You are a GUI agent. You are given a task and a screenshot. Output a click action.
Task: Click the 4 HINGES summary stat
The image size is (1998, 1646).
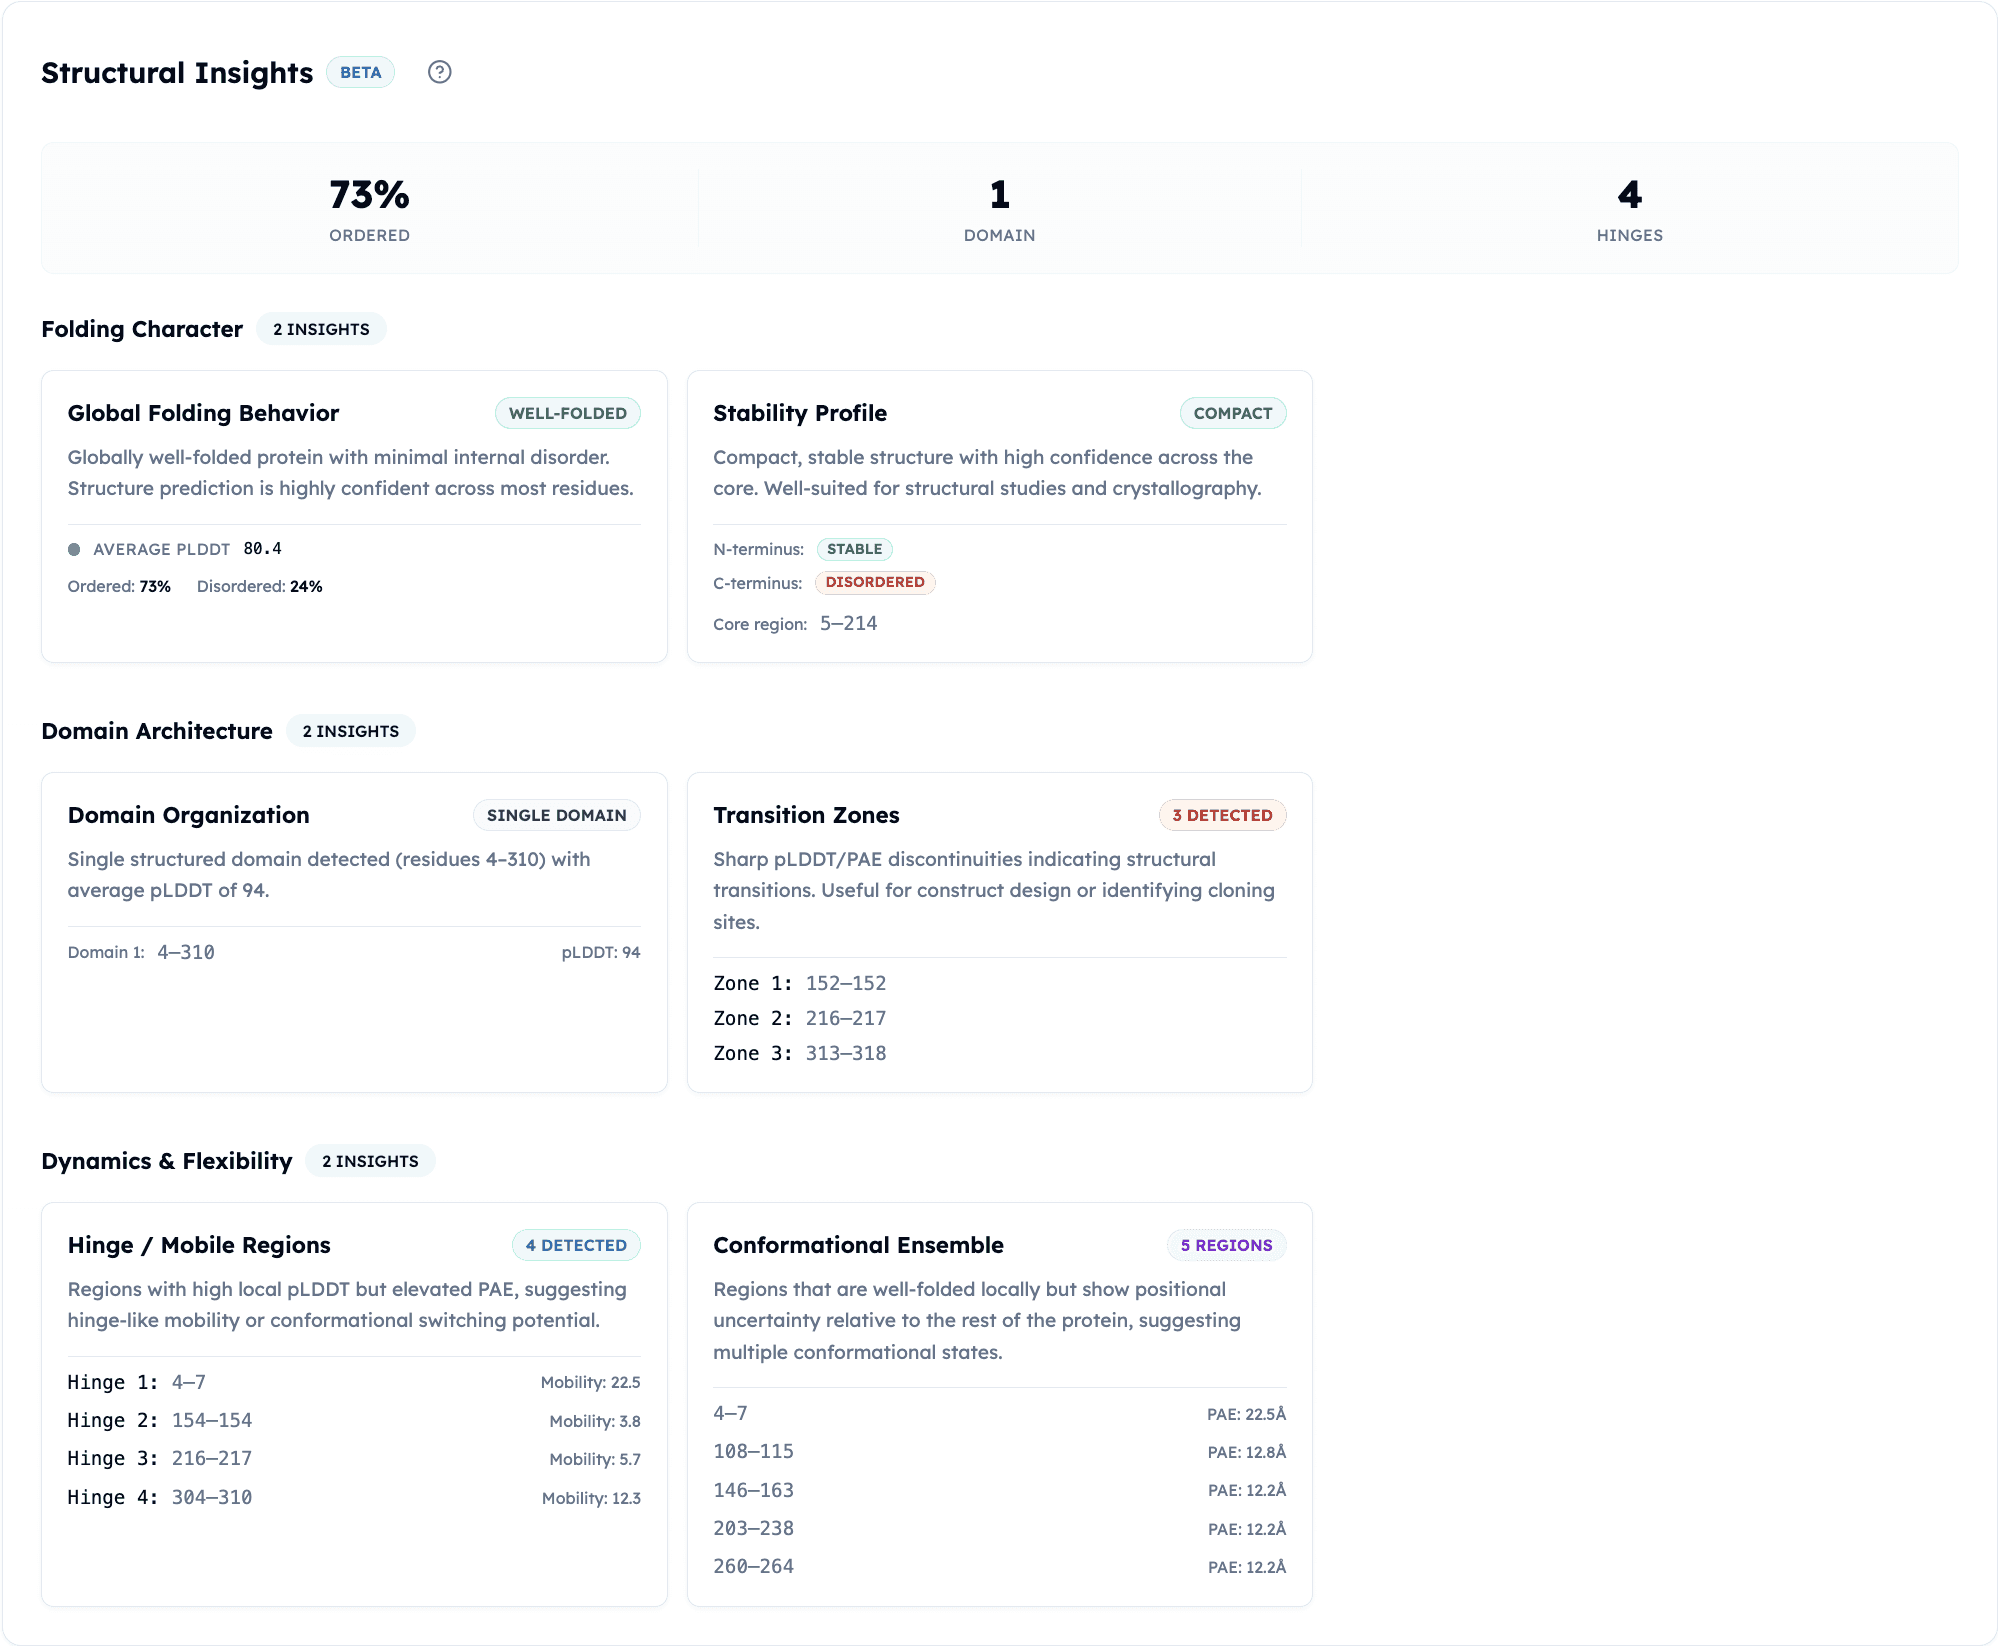click(x=1629, y=208)
